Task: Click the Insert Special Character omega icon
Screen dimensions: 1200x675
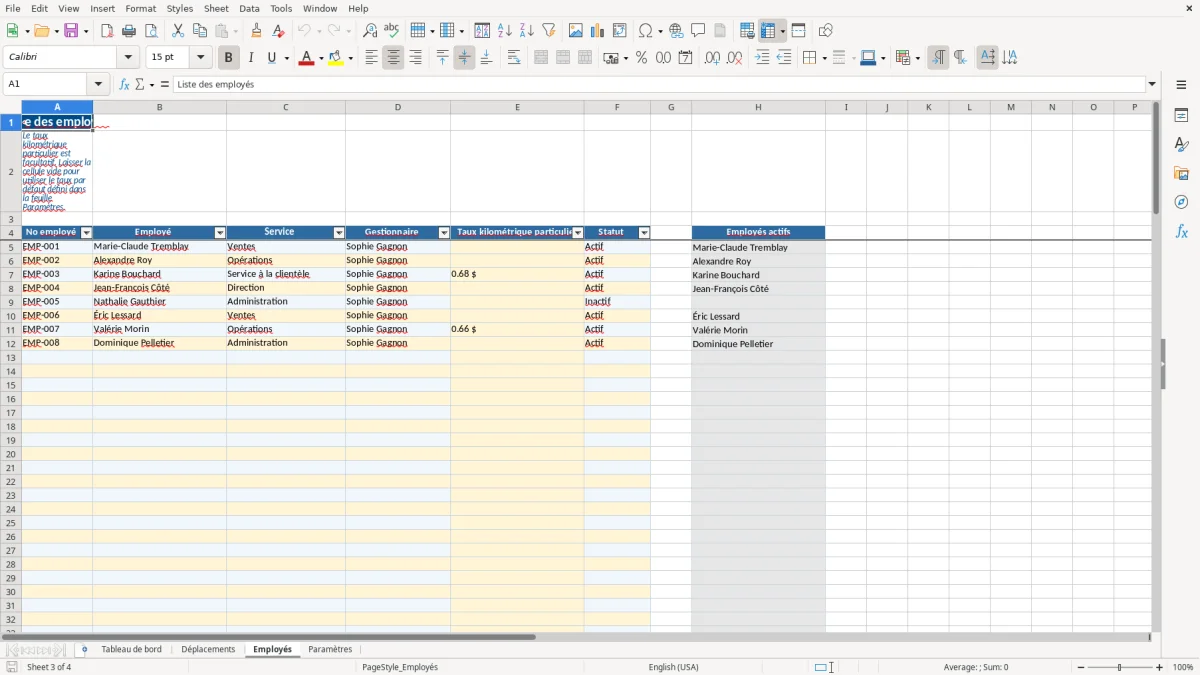Action: pos(645,31)
